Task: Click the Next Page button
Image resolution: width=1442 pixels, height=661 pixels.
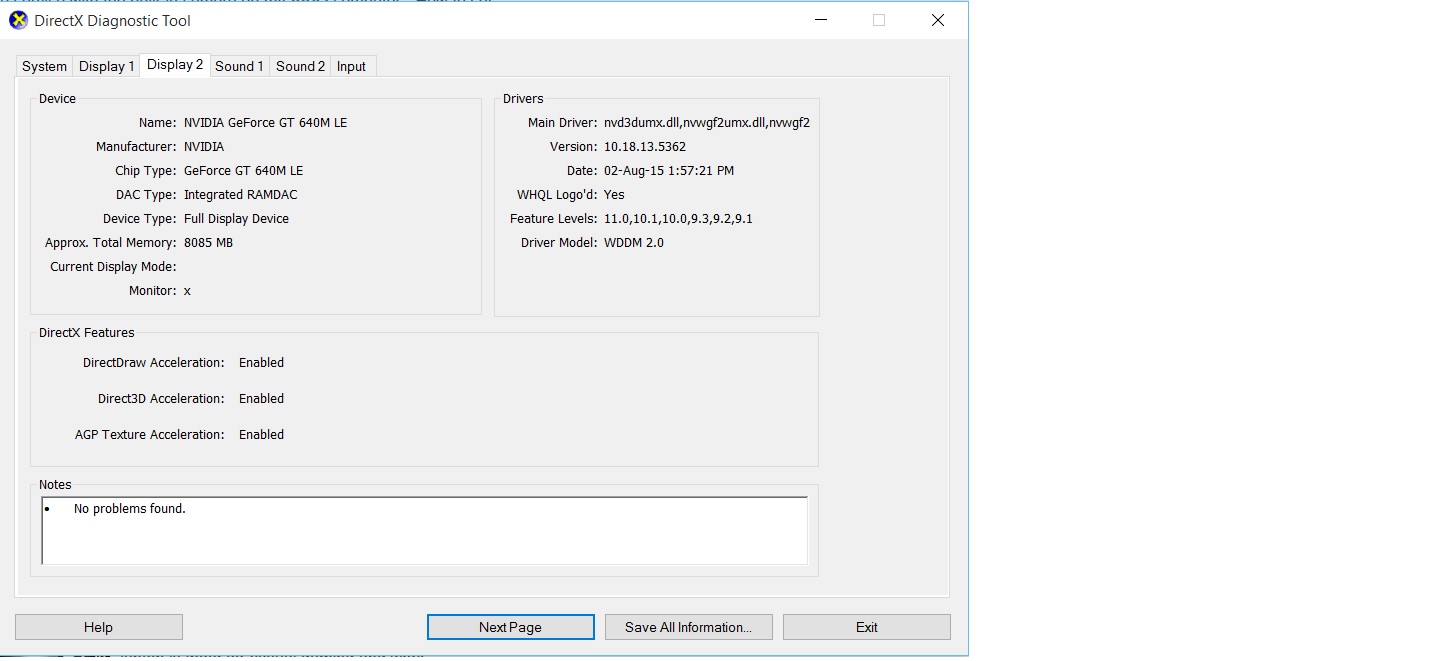Action: point(510,627)
